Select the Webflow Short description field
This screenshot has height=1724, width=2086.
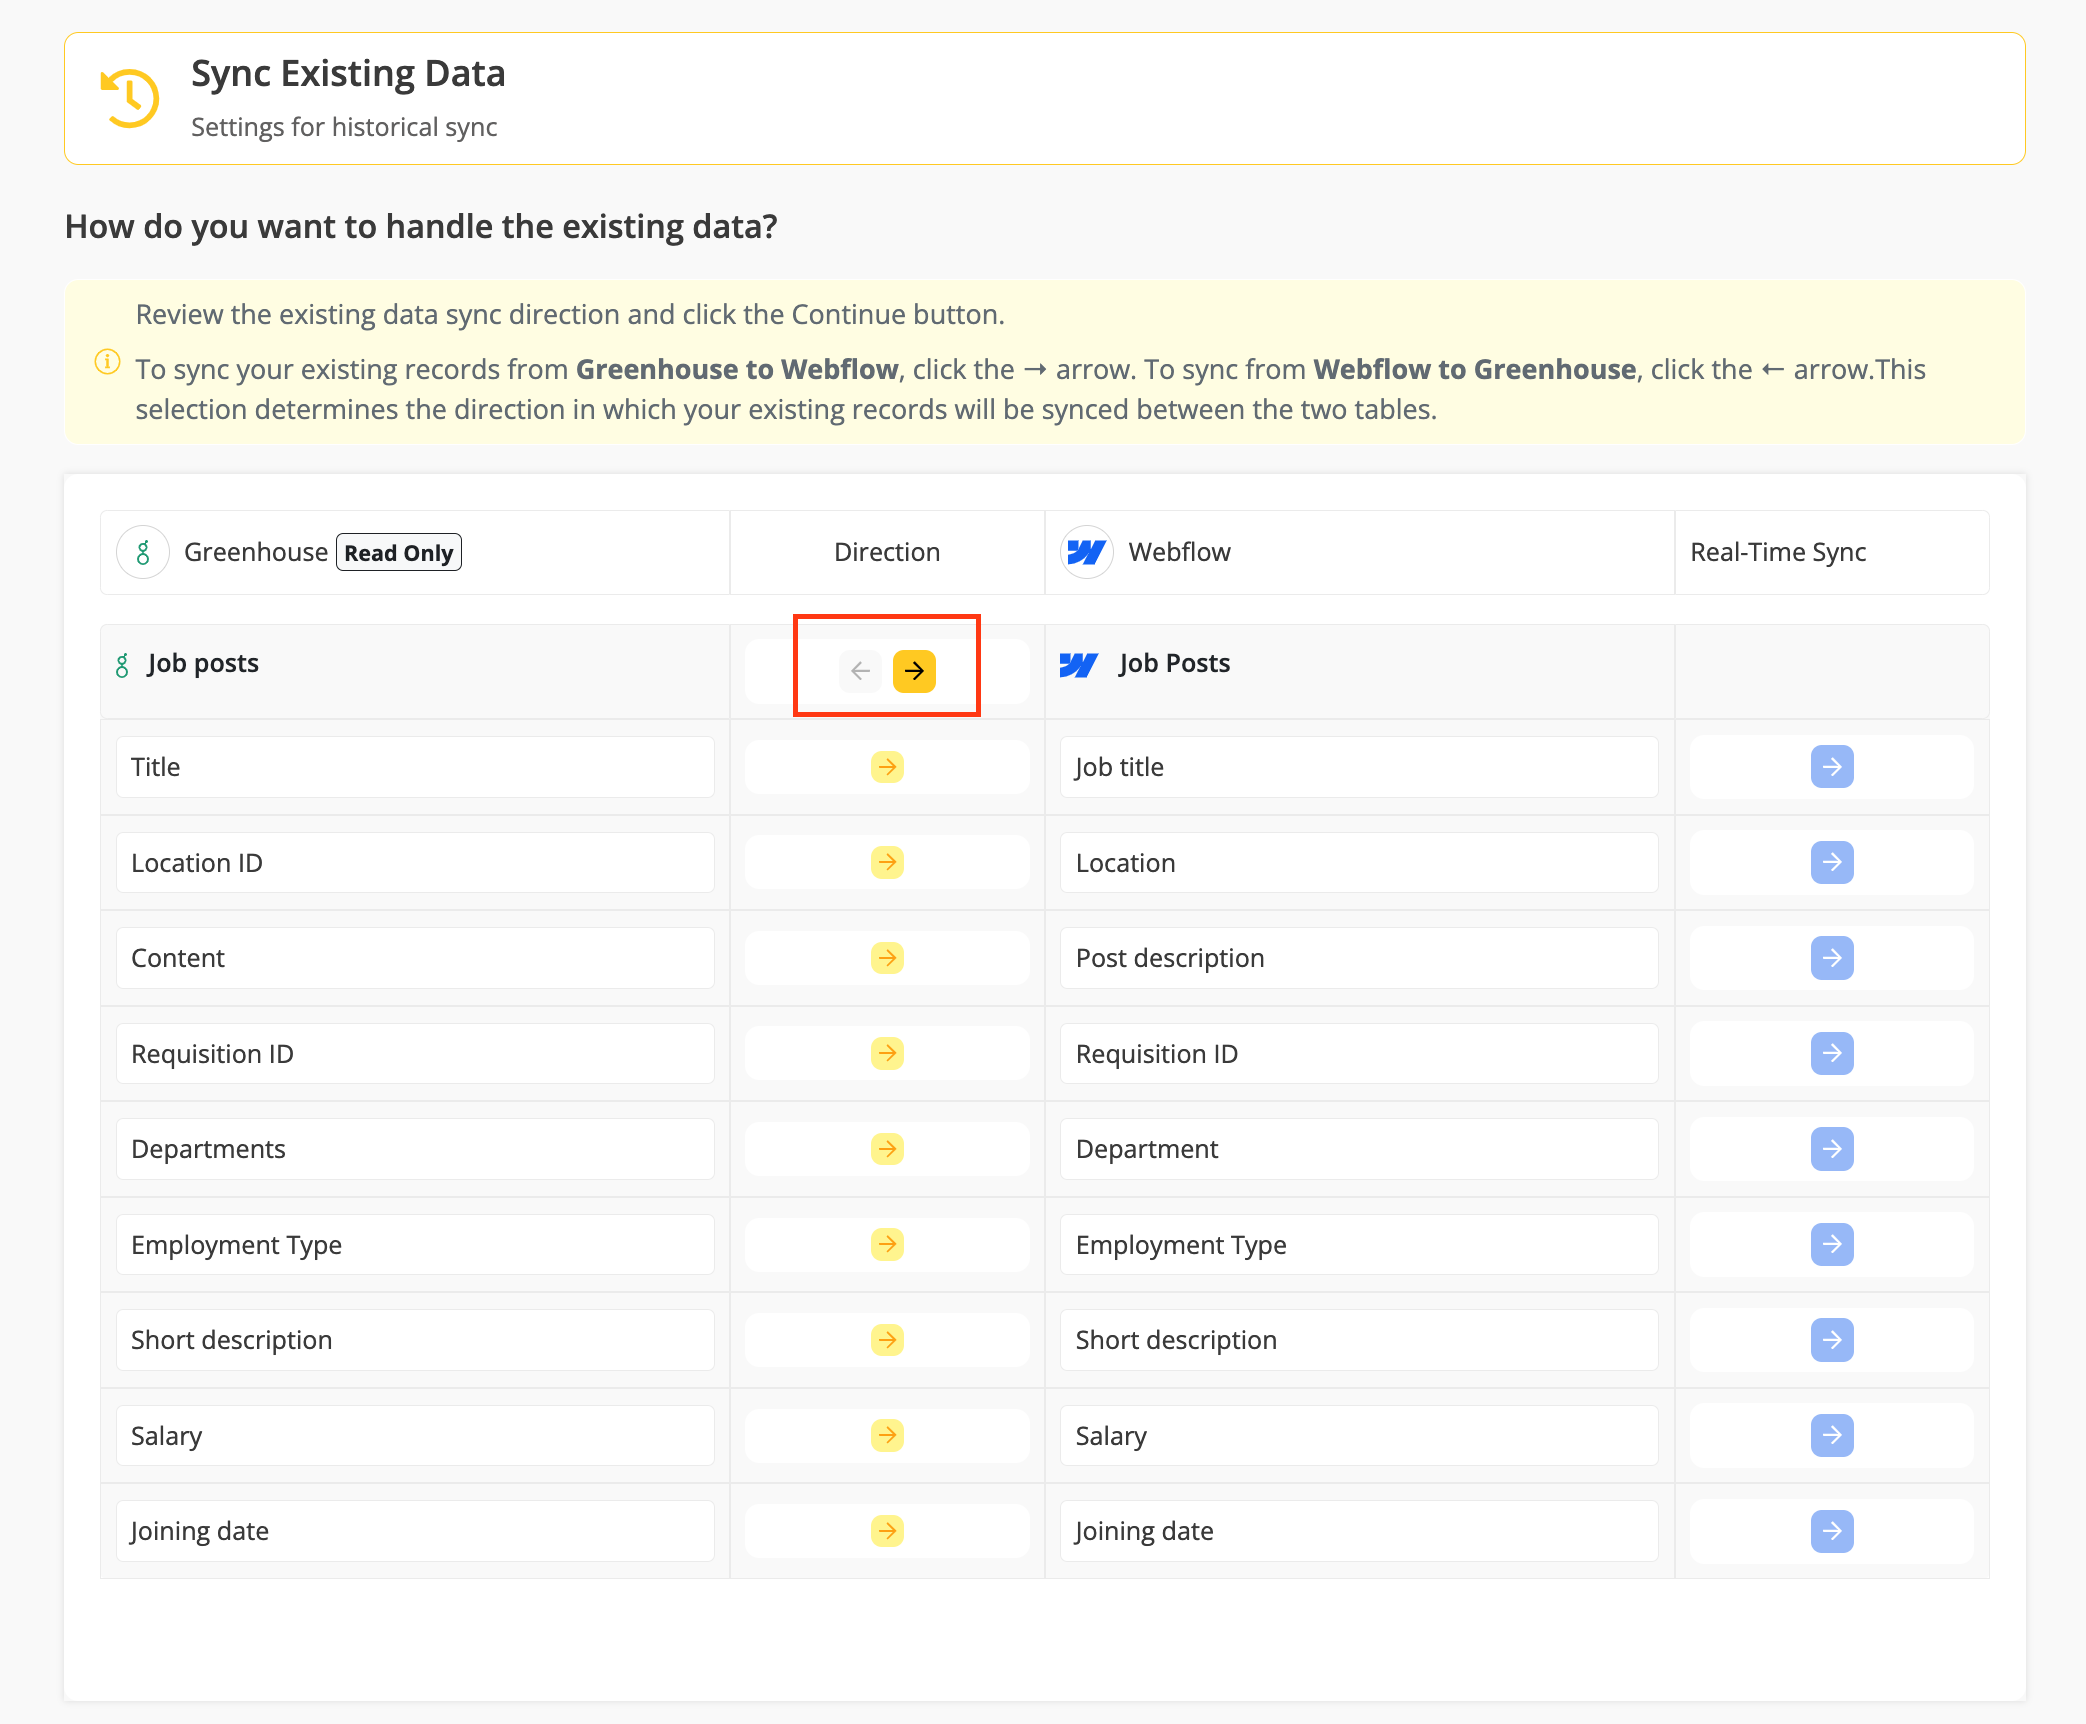click(x=1359, y=1340)
